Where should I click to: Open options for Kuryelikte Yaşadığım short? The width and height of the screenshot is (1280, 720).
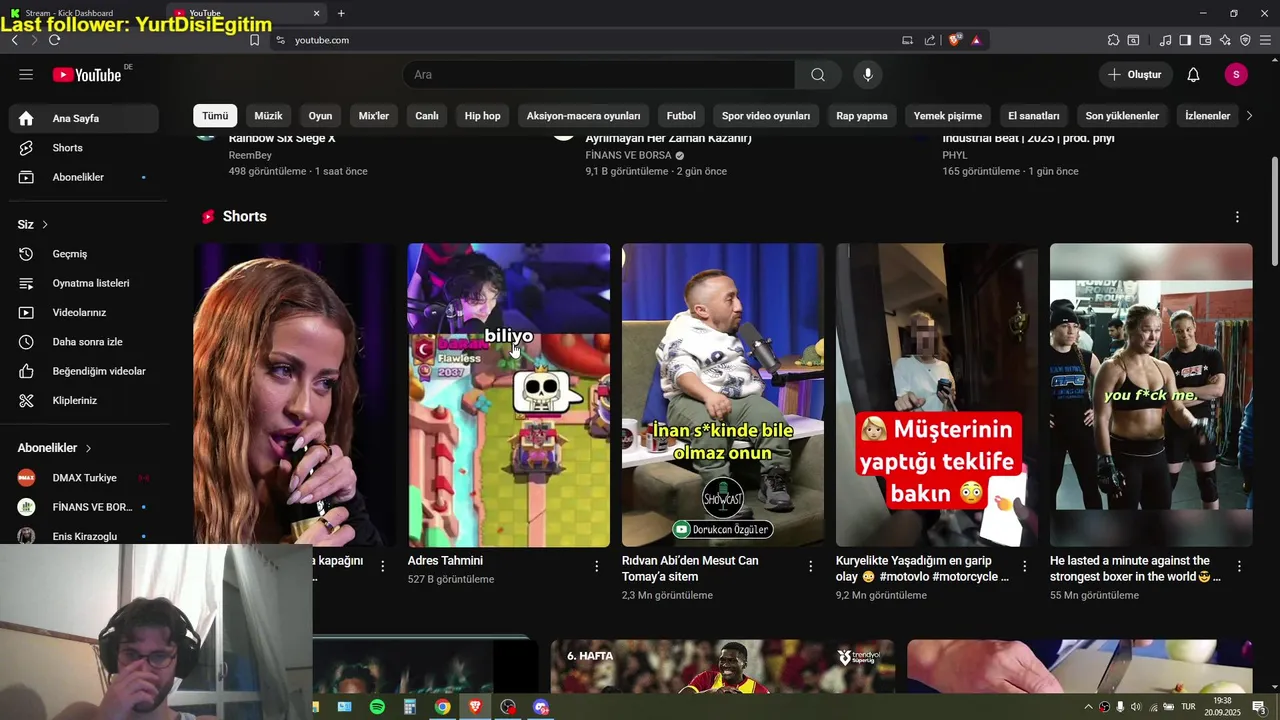tap(1025, 566)
